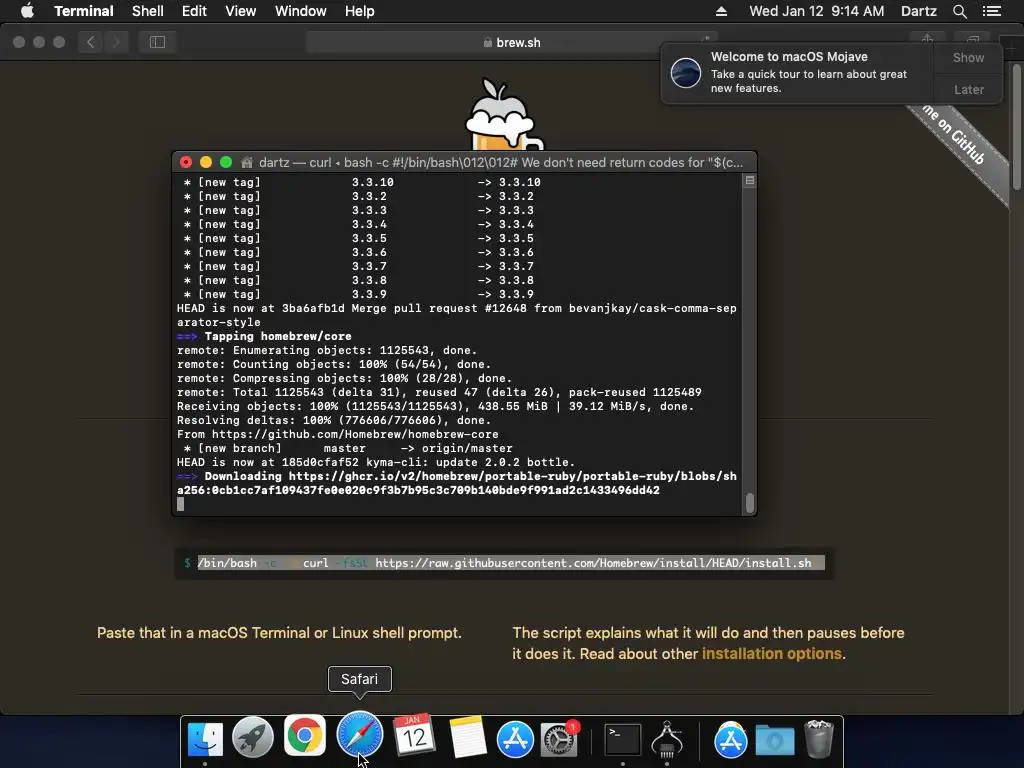Viewport: 1024px width, 768px height.
Task: Close the Terminal window red button
Action: pos(186,162)
